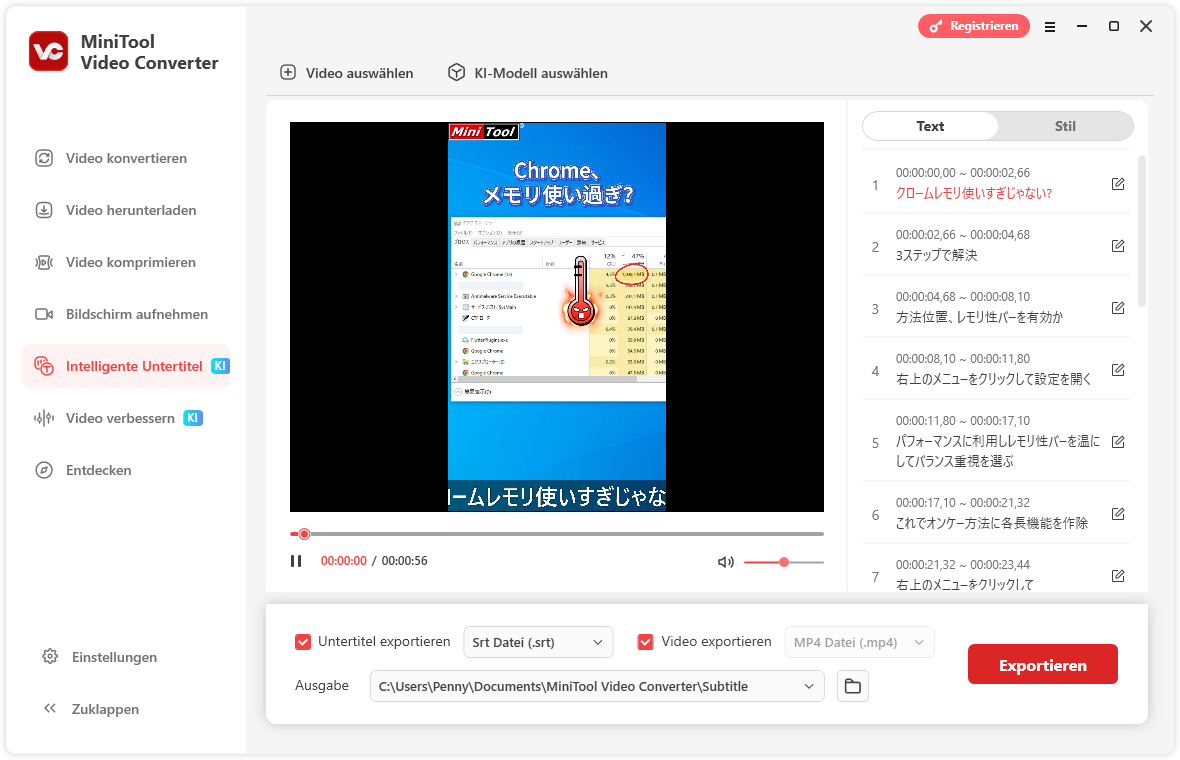This screenshot has height=760, width=1180.
Task: Click the Video herunterladen download icon
Action: [44, 210]
